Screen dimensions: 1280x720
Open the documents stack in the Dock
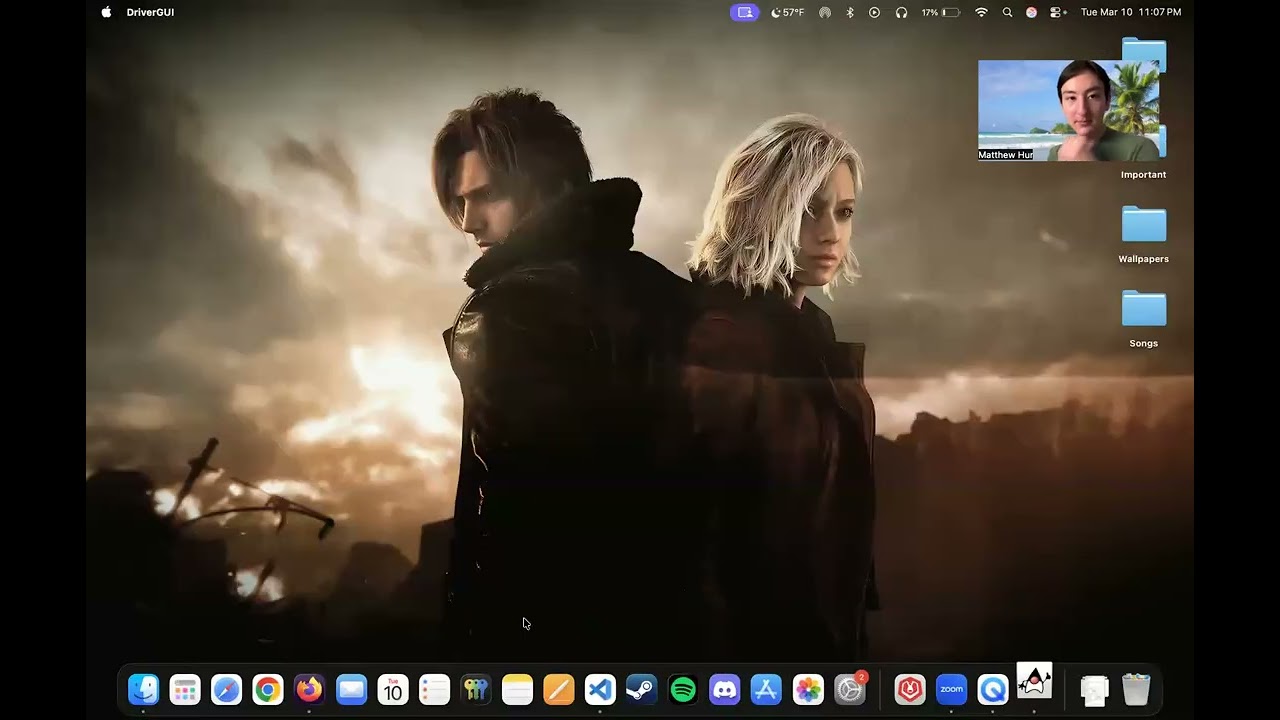click(1095, 689)
